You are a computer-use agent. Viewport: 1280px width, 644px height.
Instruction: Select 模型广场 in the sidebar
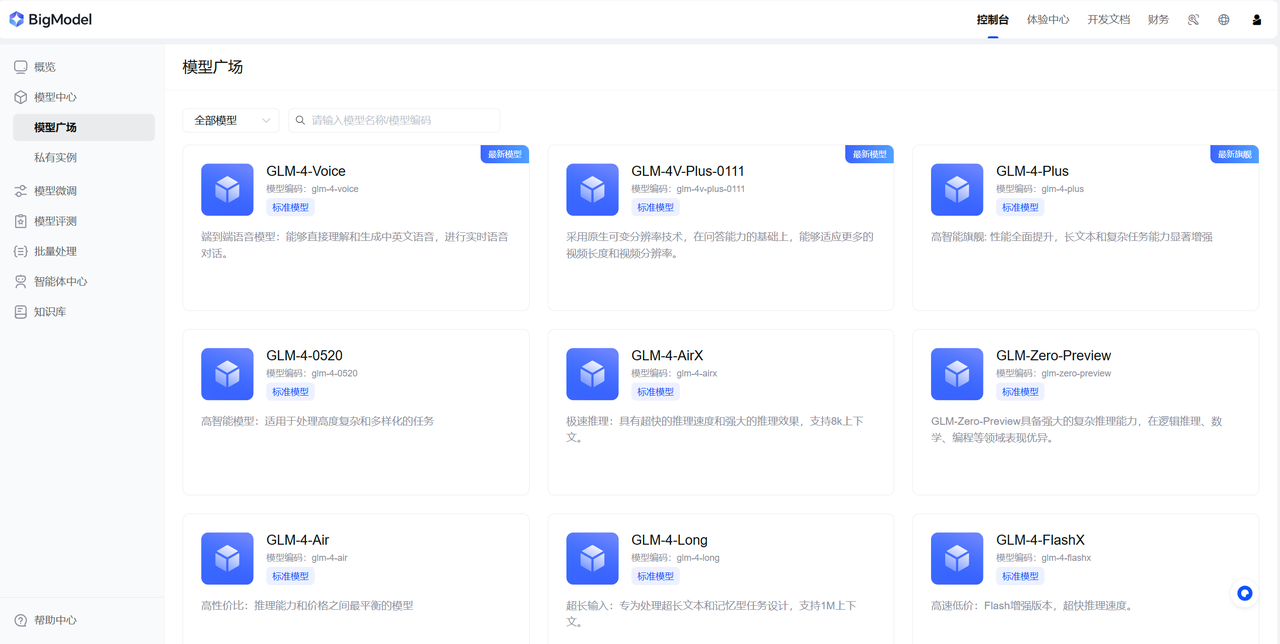[x=84, y=127]
